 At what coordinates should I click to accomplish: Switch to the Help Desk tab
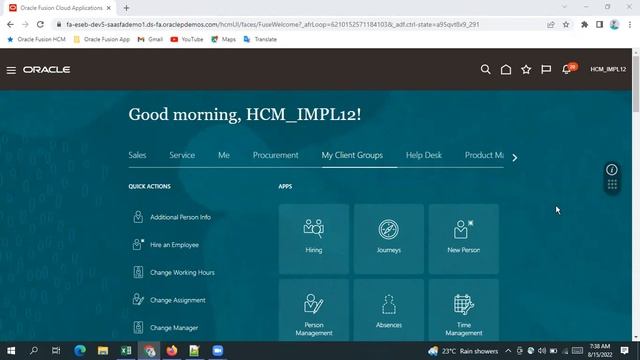[x=424, y=155]
